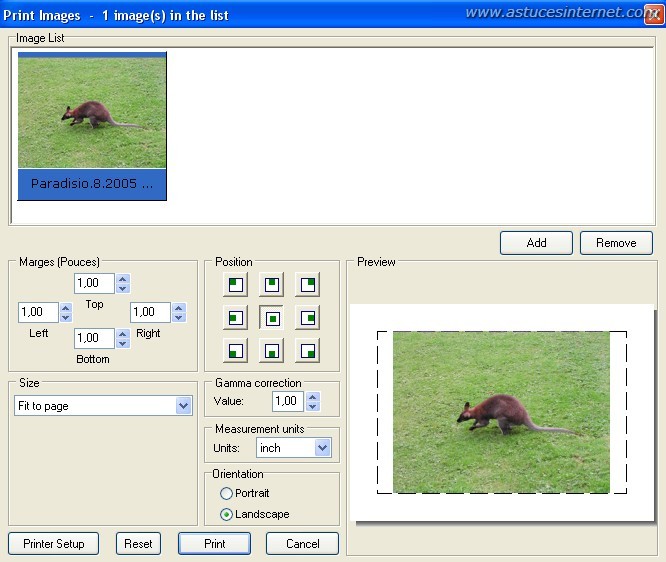Remove the selected image from list

click(x=616, y=243)
